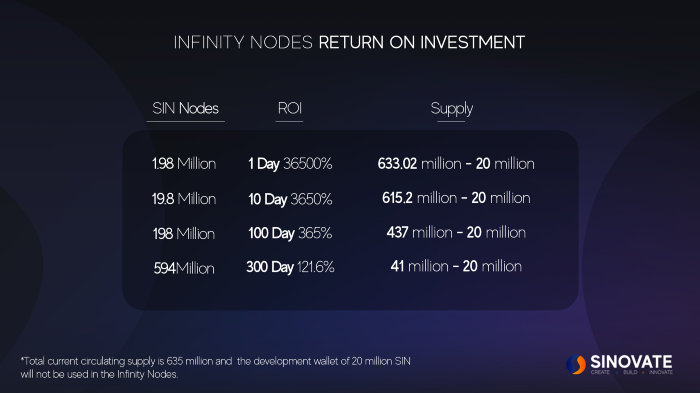Click the 594 Million nodes value
This screenshot has height=393, width=700.
coord(184,268)
